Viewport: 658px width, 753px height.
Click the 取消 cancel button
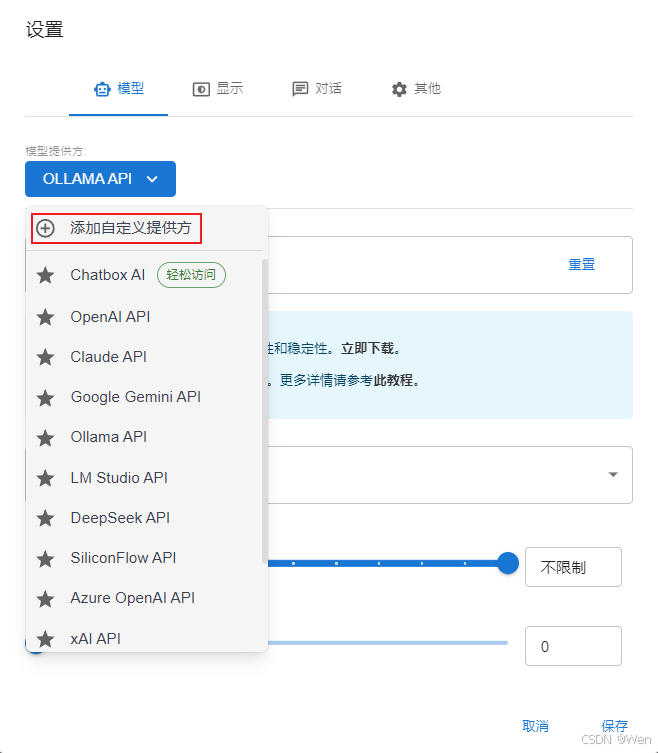click(536, 726)
